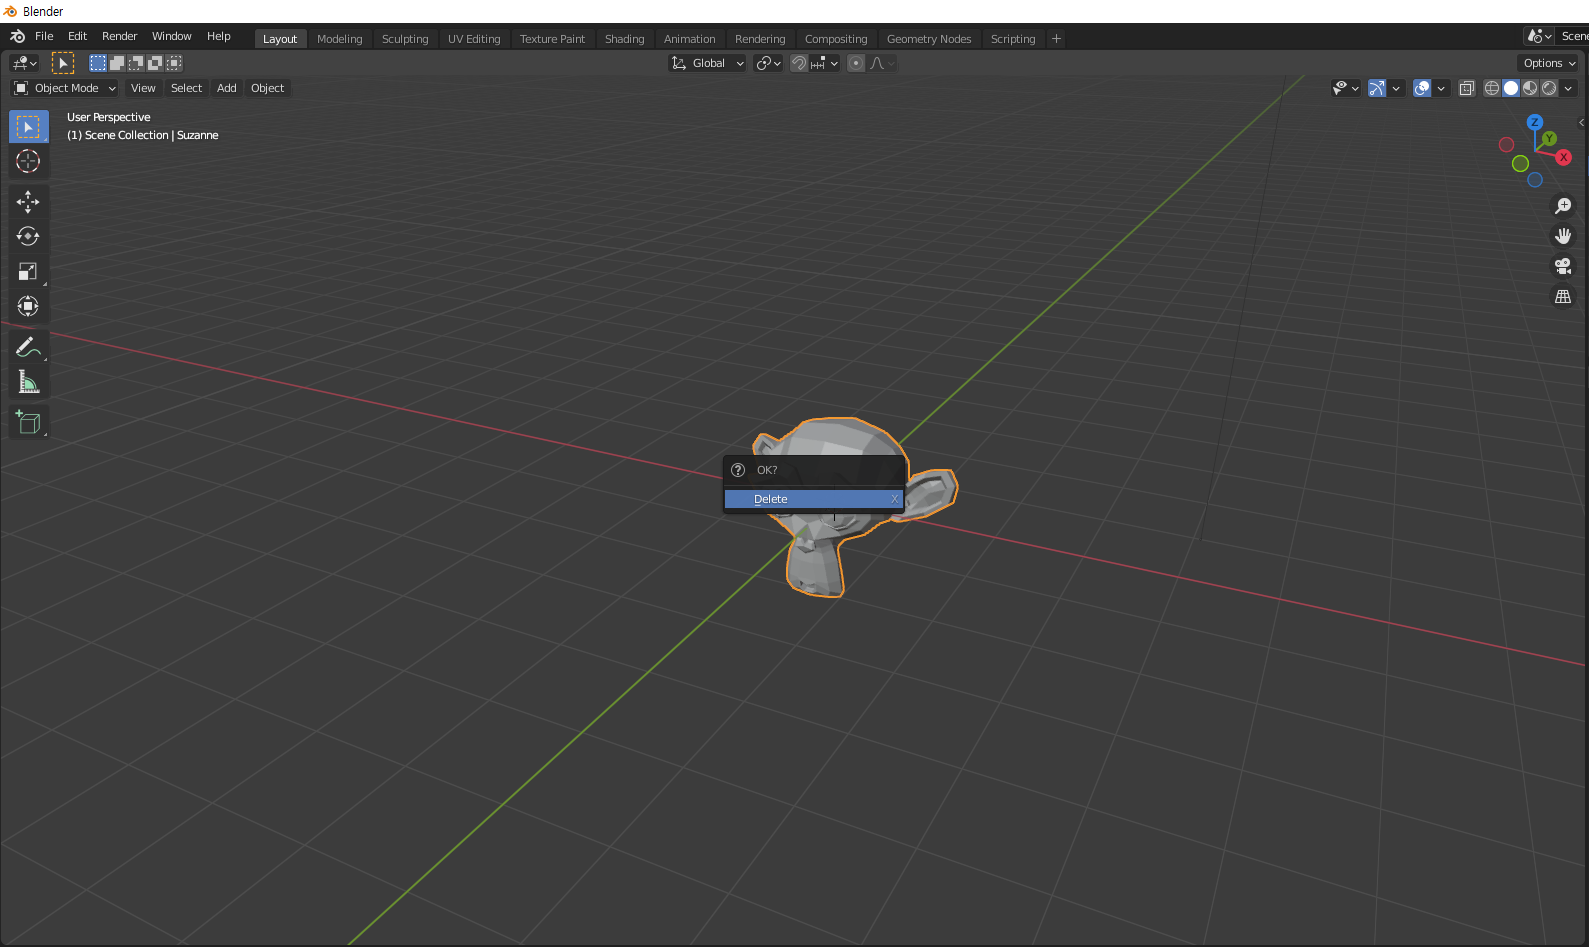
Task: Open object visibility eye dropdown
Action: [x=1346, y=88]
